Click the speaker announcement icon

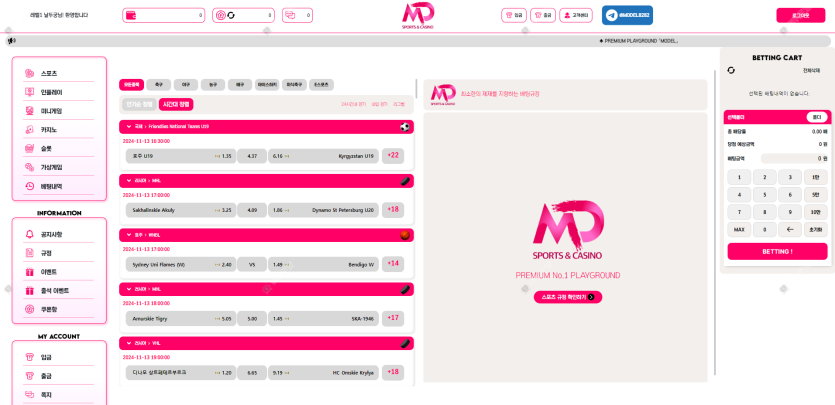click(11, 41)
